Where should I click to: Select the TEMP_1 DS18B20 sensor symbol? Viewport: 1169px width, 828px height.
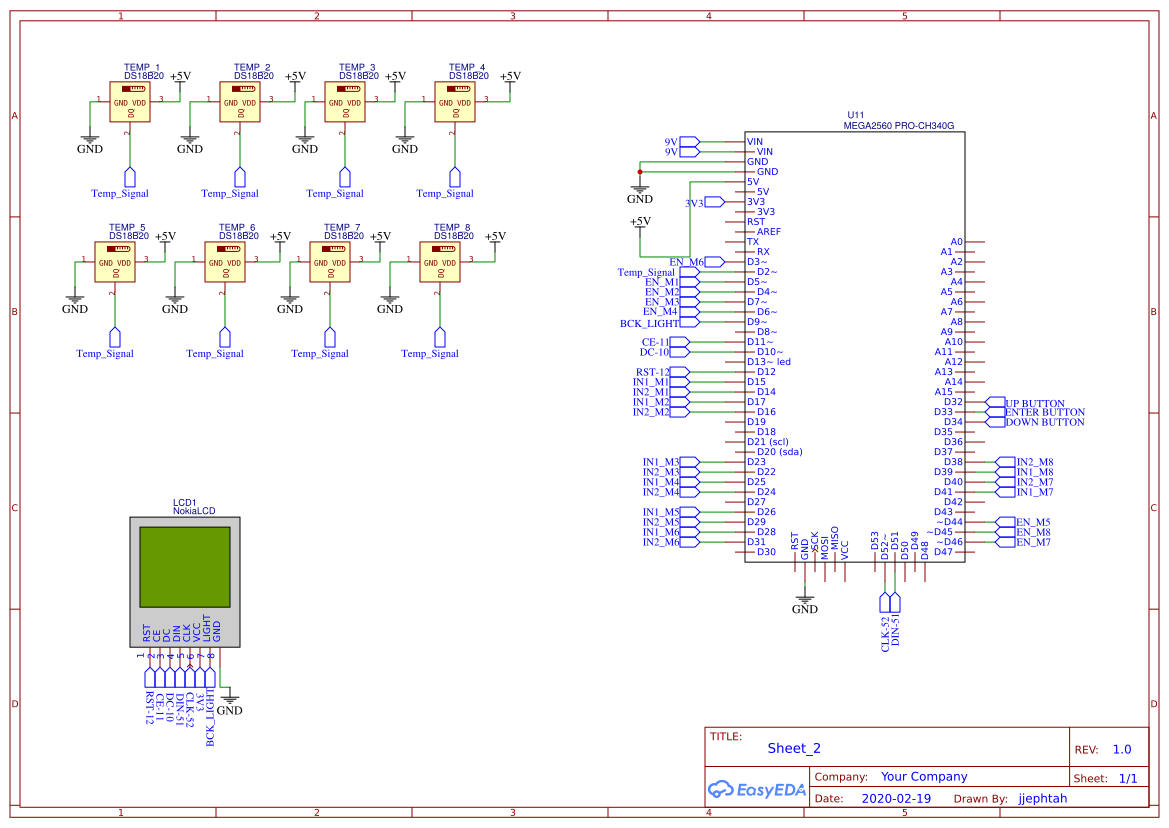130,100
